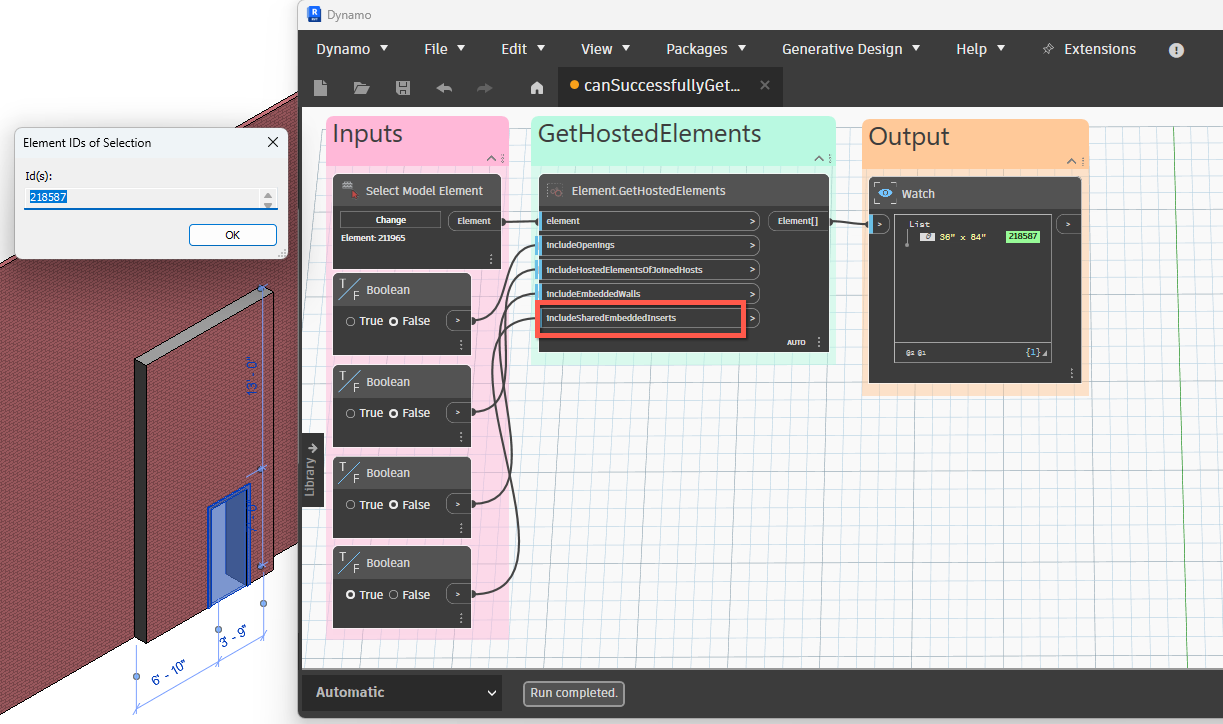
Task: Select False on the first Boolean node
Action: 394,321
